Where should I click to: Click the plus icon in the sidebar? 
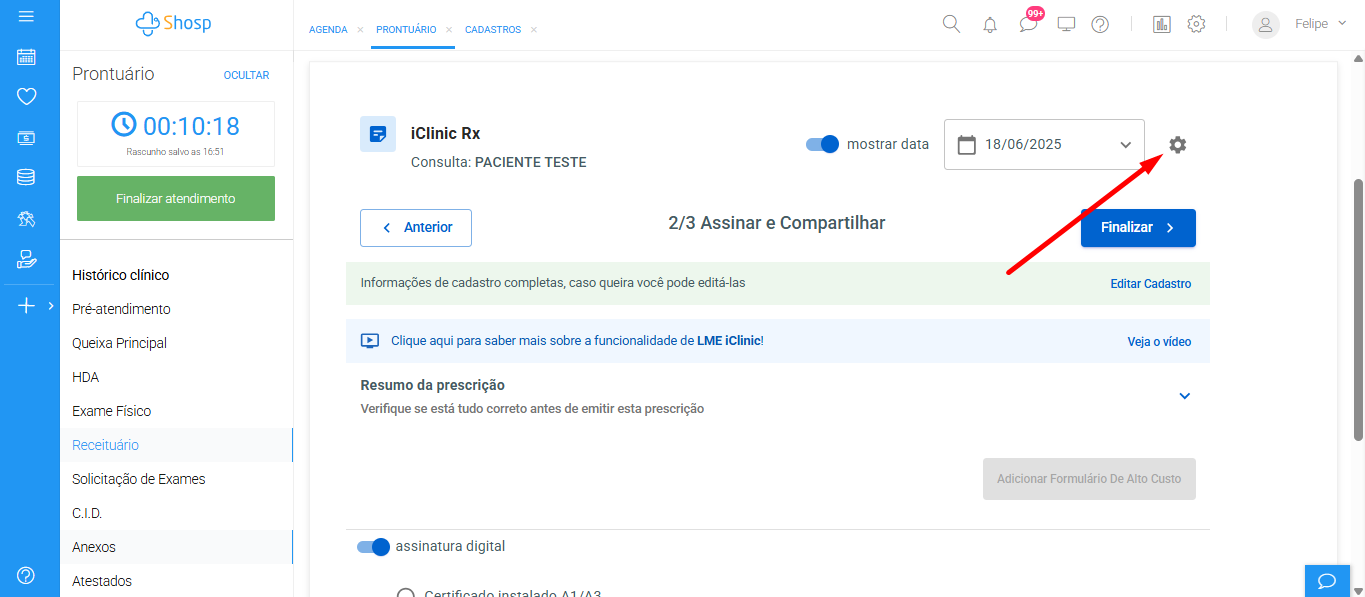click(27, 306)
